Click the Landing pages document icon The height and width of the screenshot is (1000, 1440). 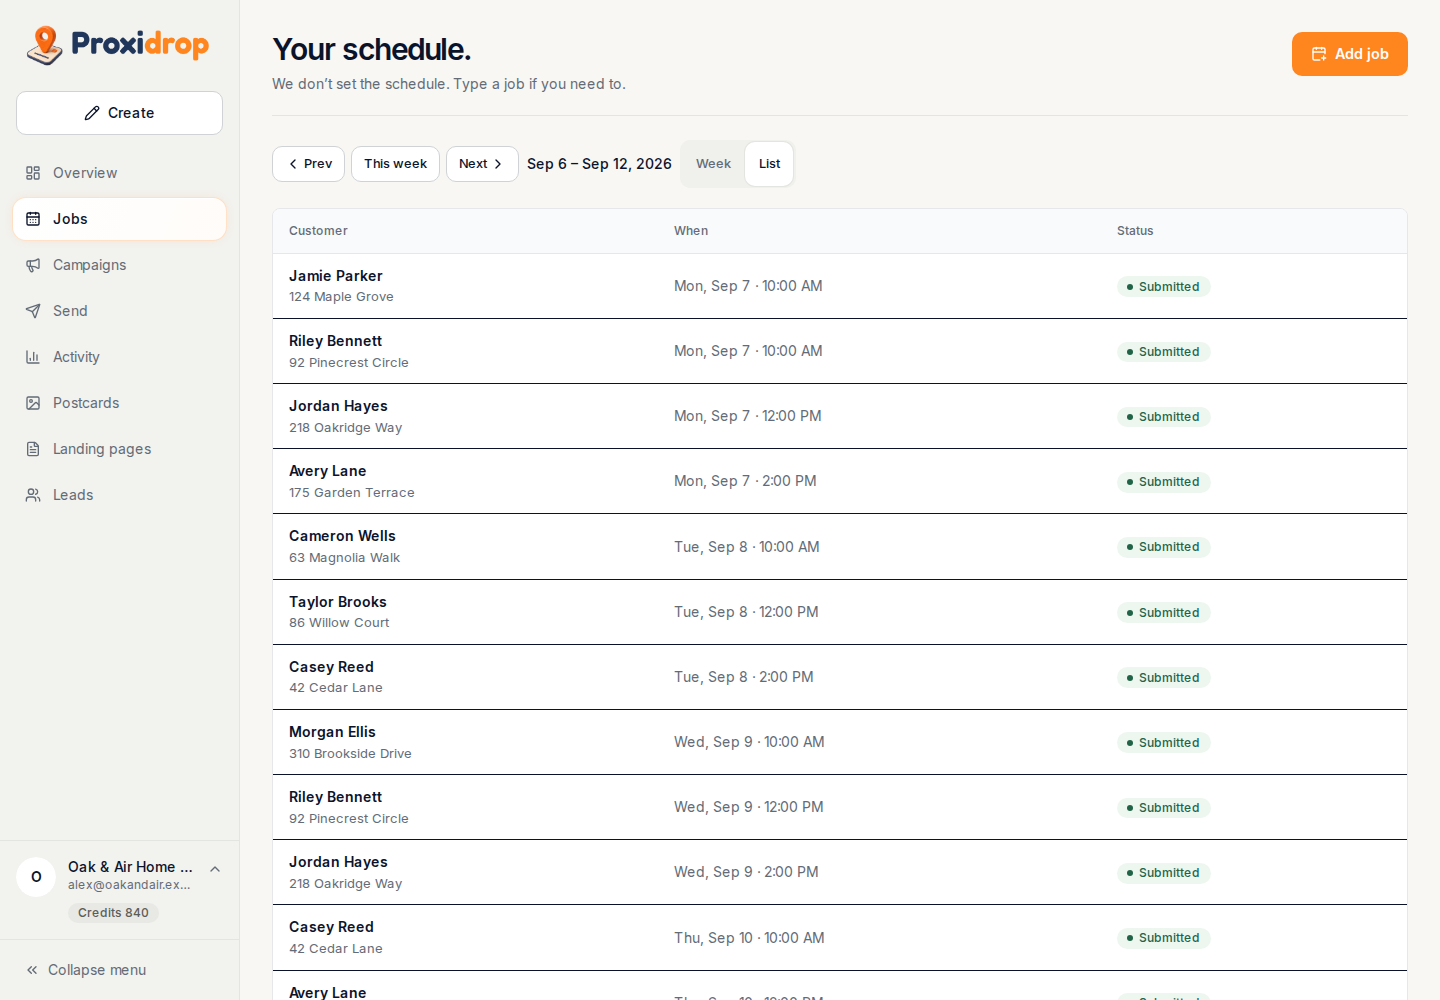33,449
